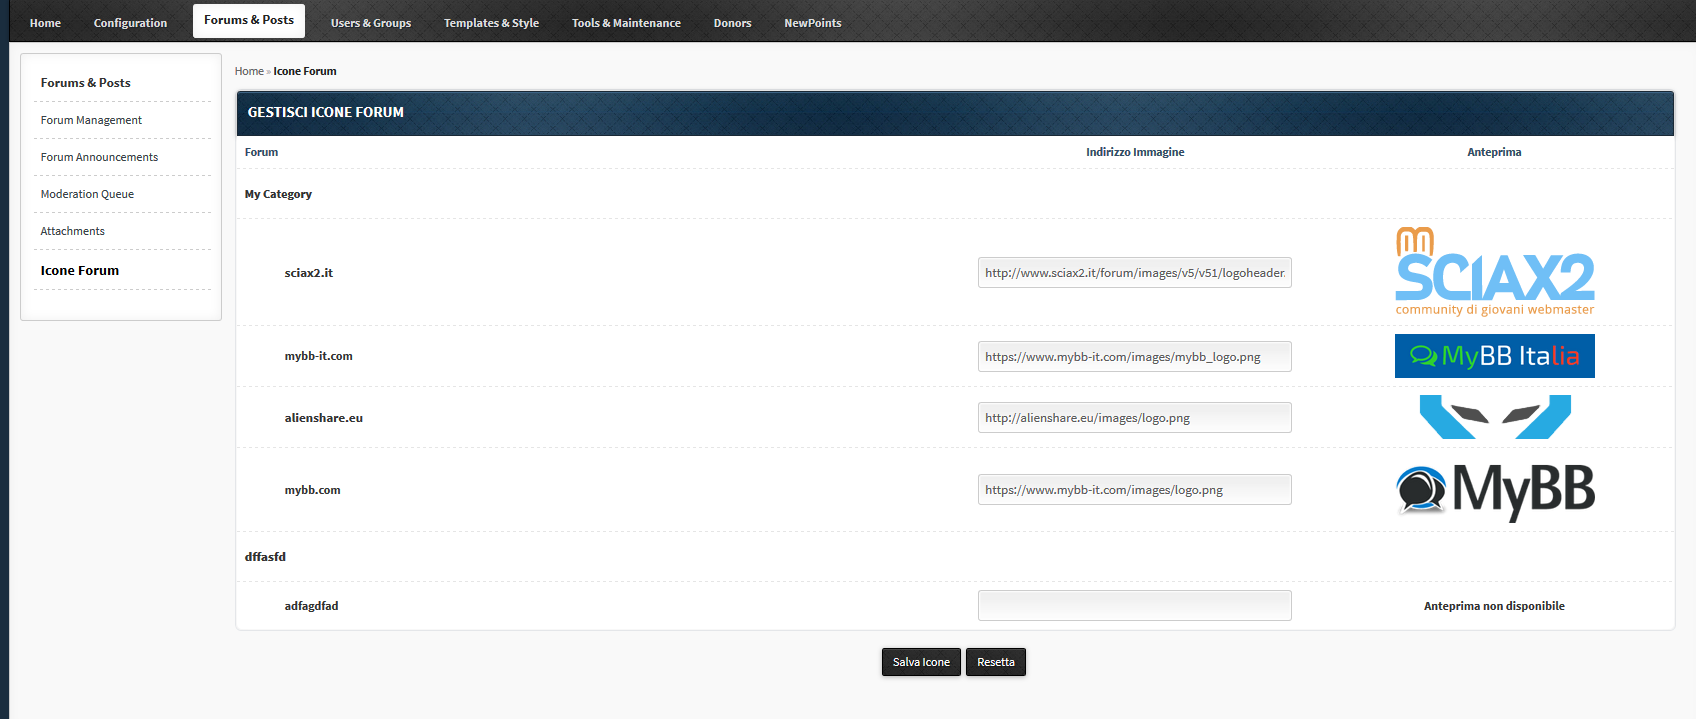Open Forum Announcements in the sidebar
The height and width of the screenshot is (719, 1696).
[99, 157]
